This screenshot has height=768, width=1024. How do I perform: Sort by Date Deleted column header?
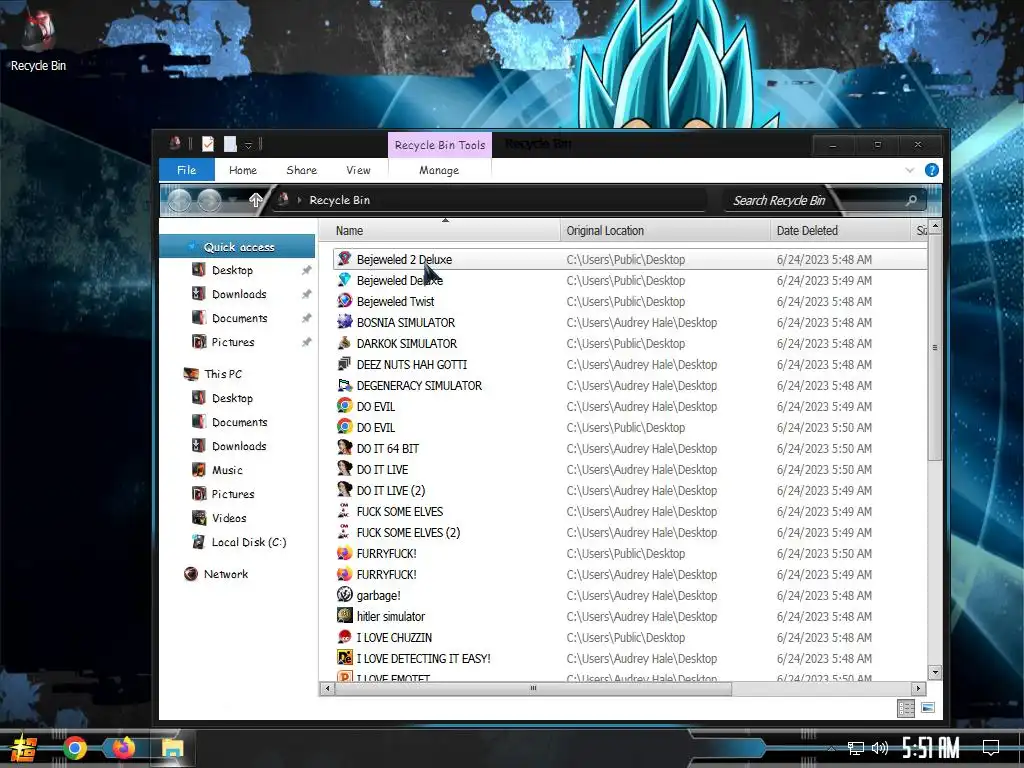pos(842,231)
